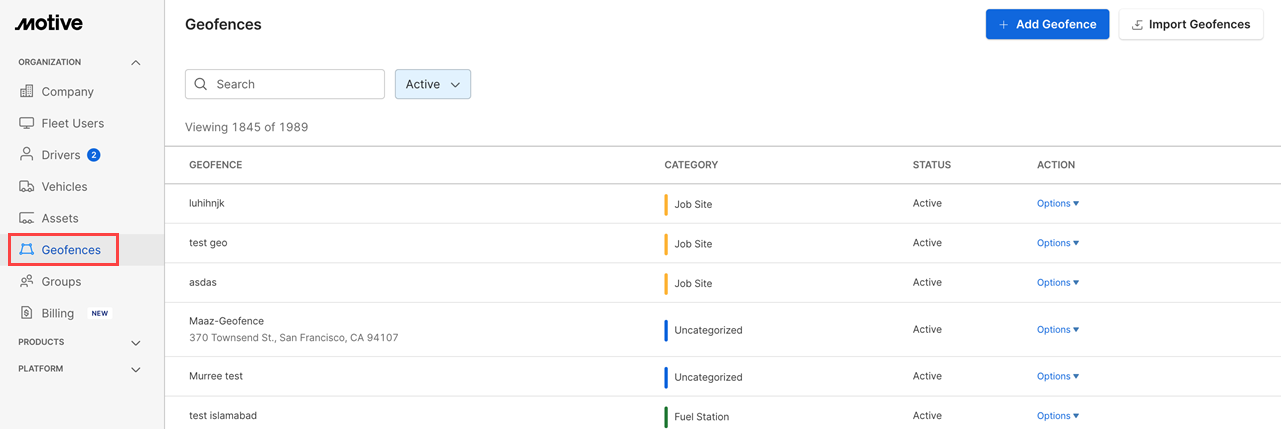Click the Groups people icon

(x=27, y=282)
